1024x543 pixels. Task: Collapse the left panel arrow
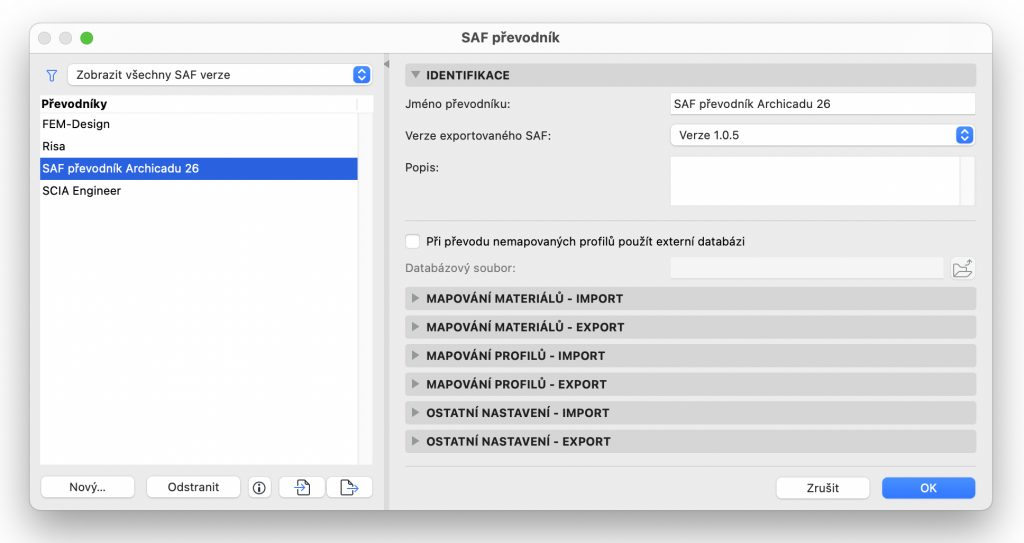[x=387, y=64]
